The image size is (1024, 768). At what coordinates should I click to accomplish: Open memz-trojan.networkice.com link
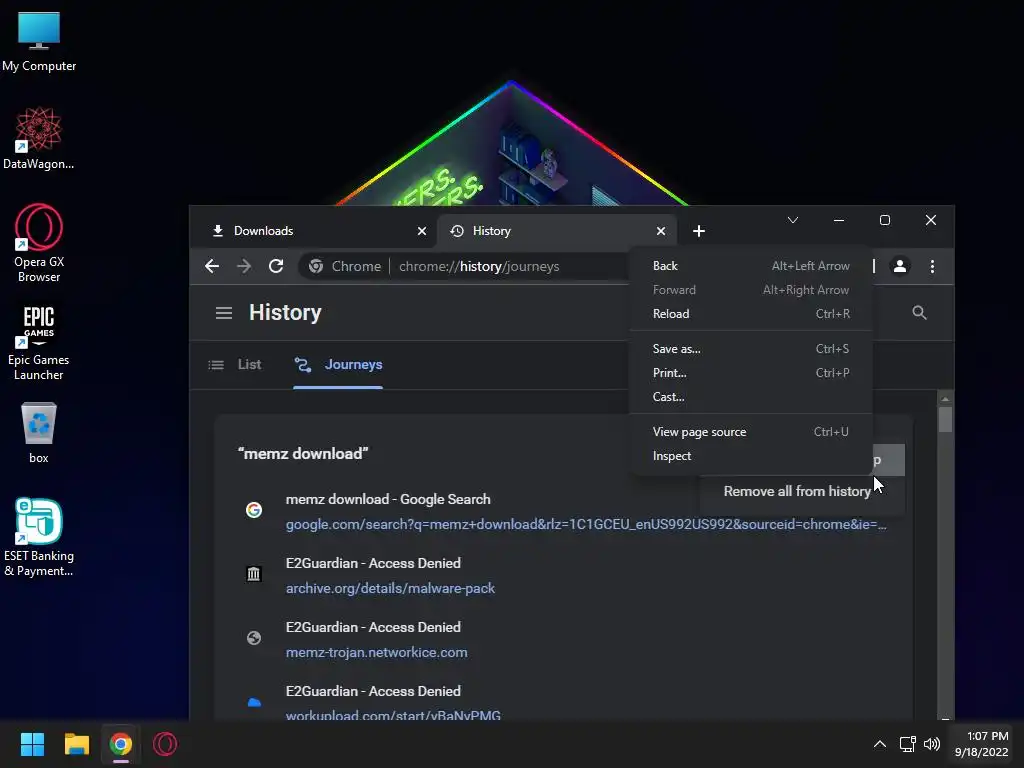pyautogui.click(x=376, y=652)
